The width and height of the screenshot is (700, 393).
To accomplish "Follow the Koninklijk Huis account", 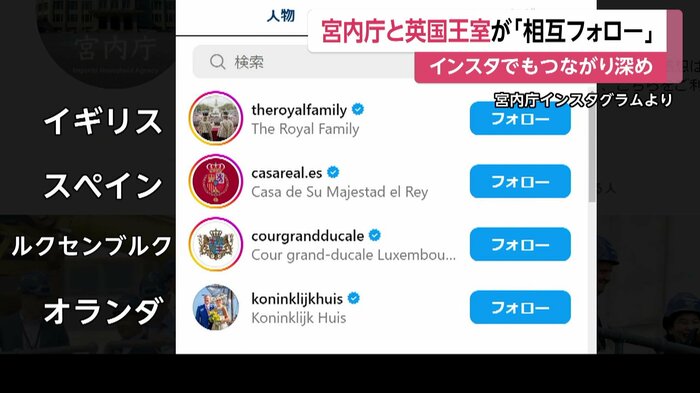I will coord(520,307).
